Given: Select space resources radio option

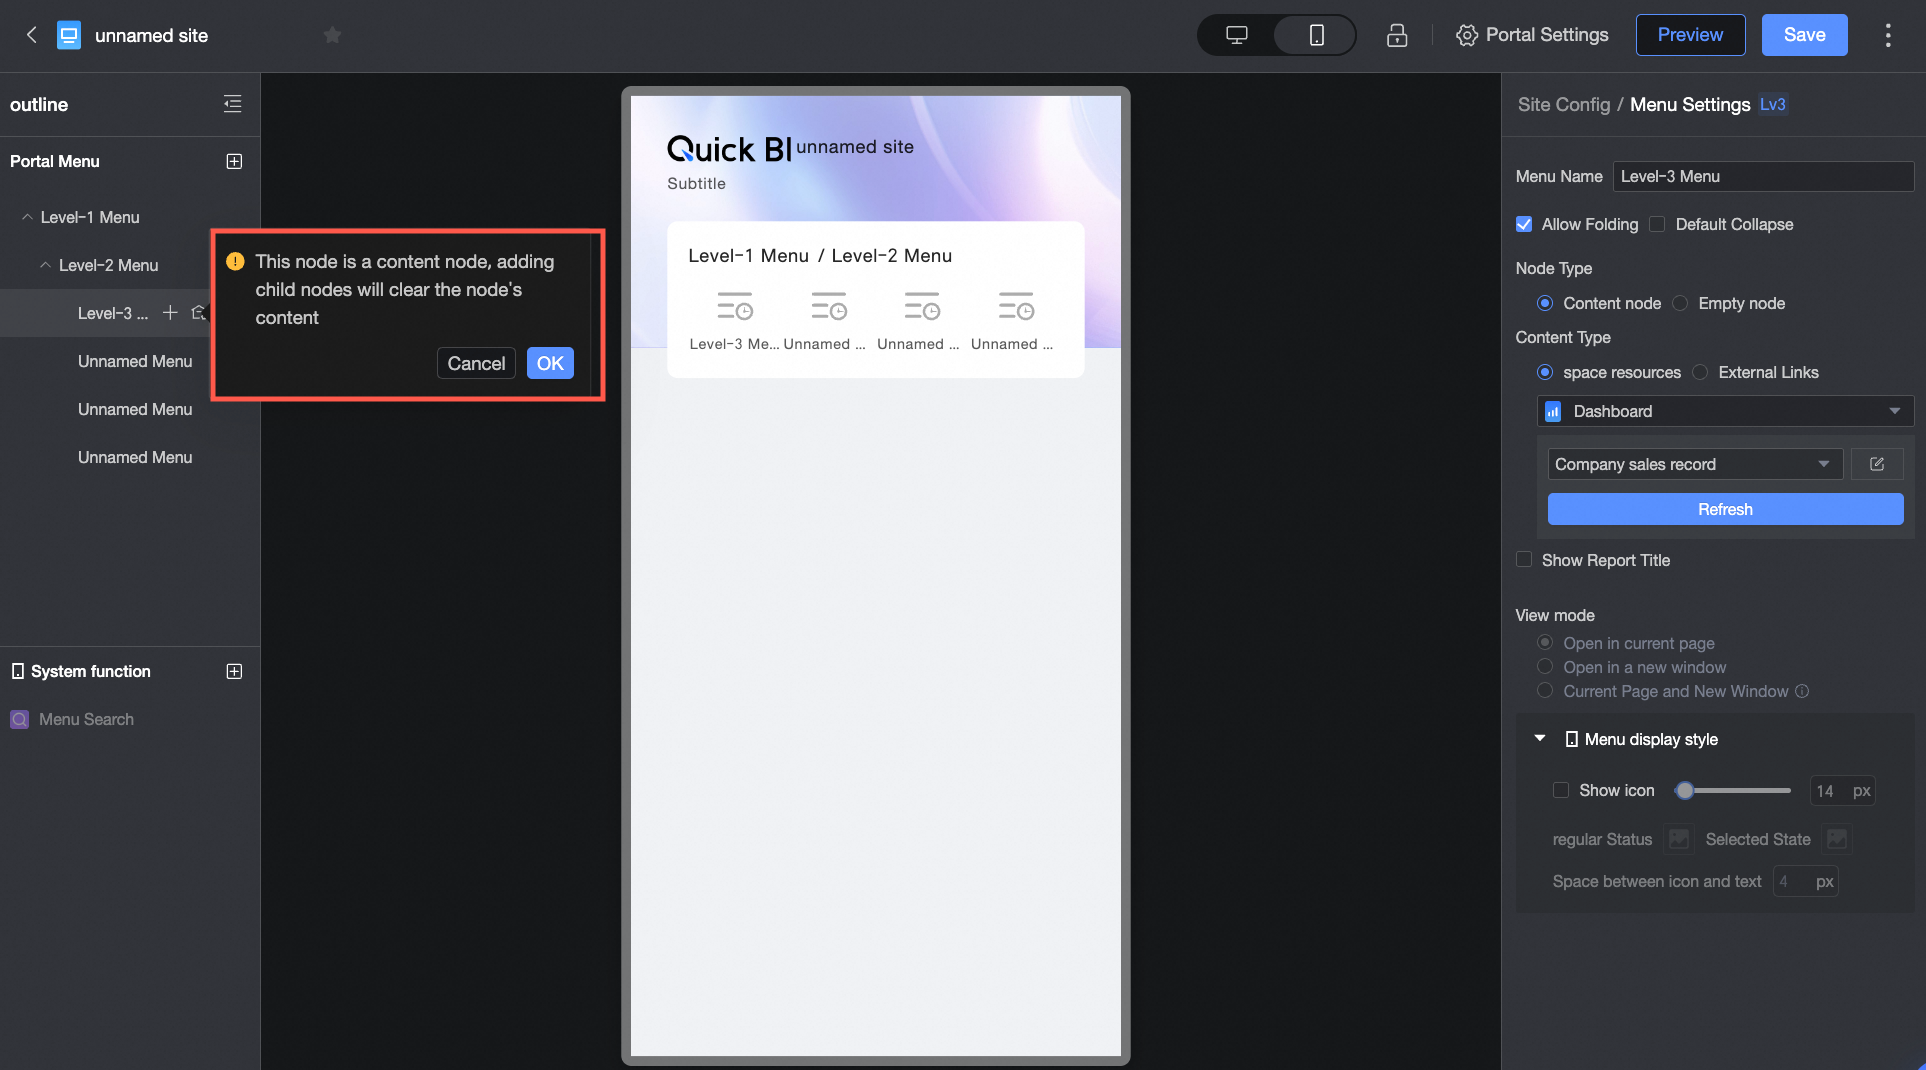Looking at the screenshot, I should click(x=1545, y=372).
